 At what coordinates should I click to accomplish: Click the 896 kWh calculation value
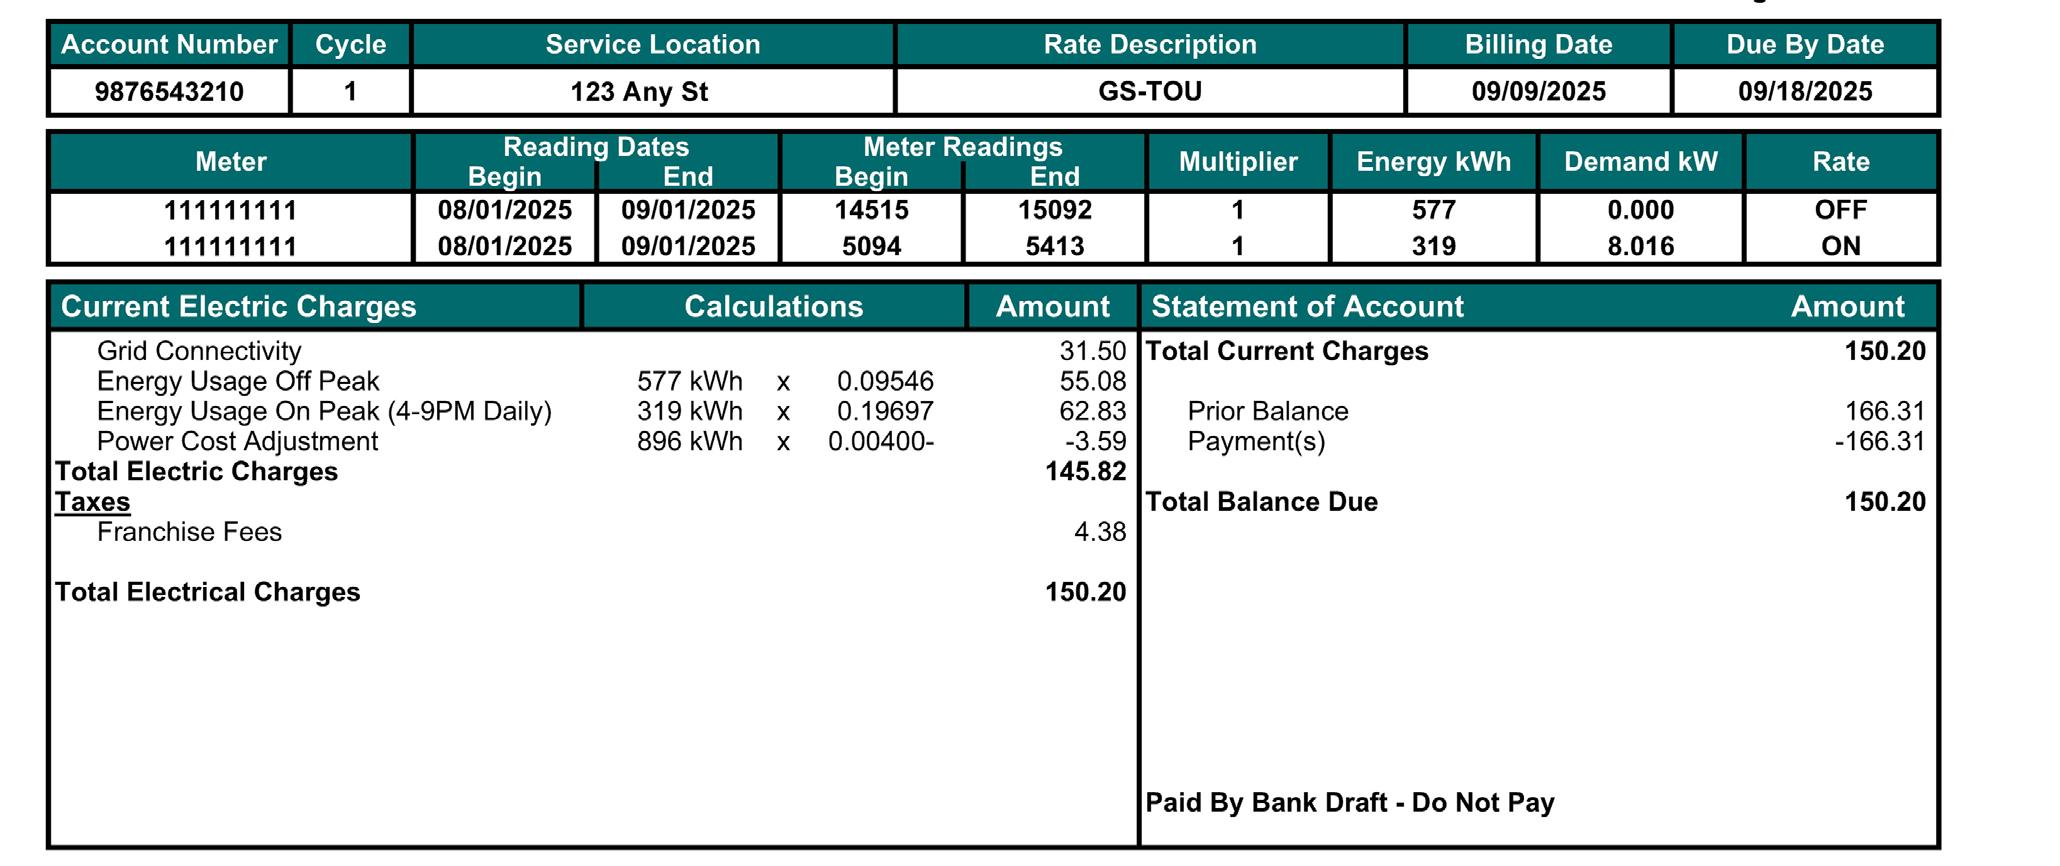tap(690, 441)
